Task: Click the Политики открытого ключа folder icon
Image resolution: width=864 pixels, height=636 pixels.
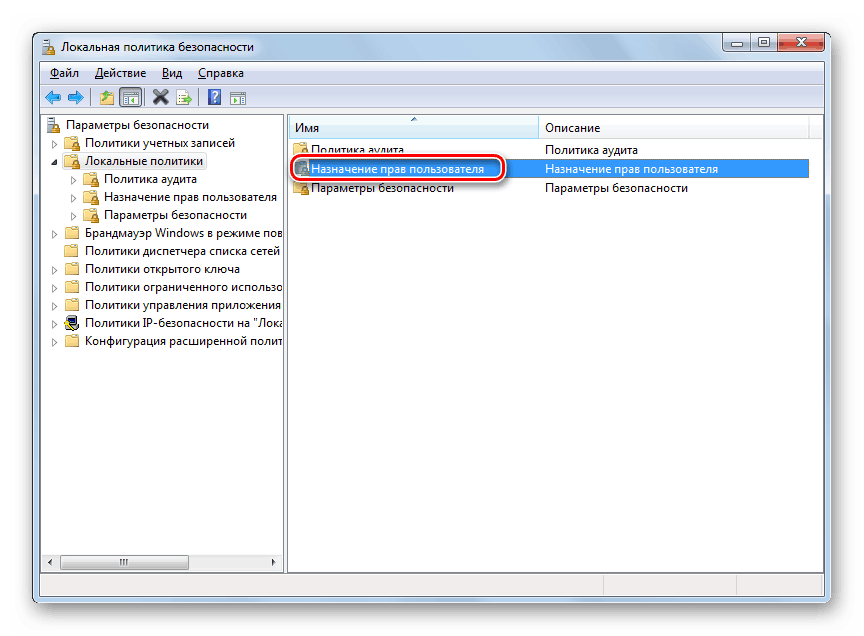Action: click(x=72, y=269)
